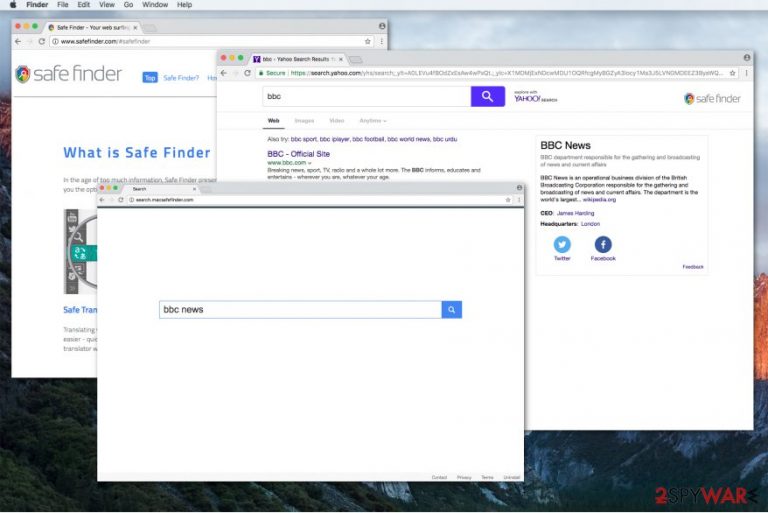This screenshot has height=513, width=768.
Task: Click Feedback link in BBC News card
Action: [693, 267]
